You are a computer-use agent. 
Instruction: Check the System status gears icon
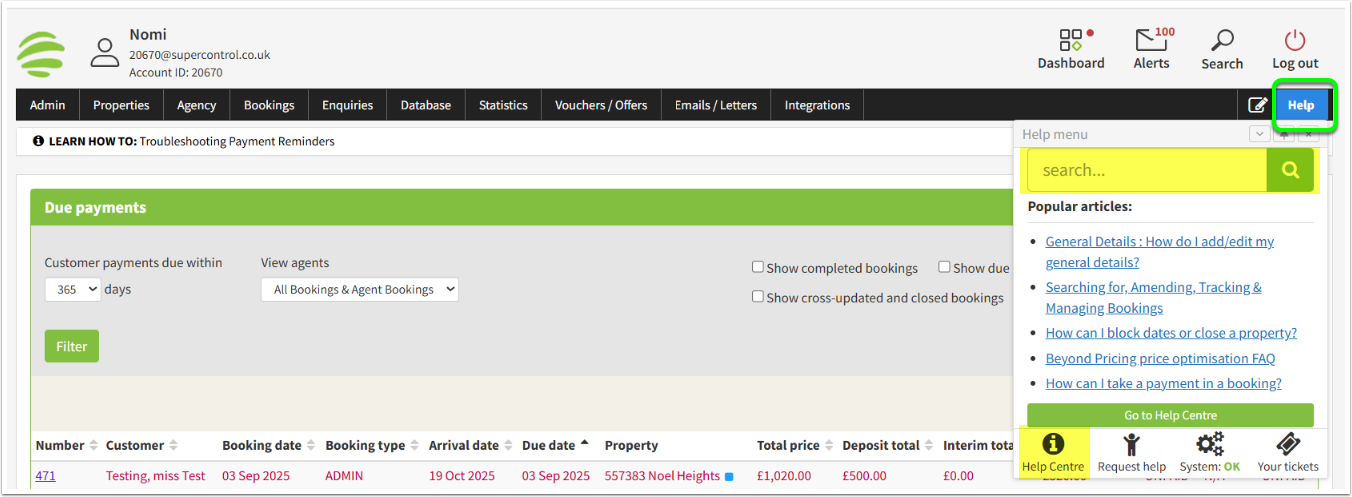click(x=1210, y=445)
